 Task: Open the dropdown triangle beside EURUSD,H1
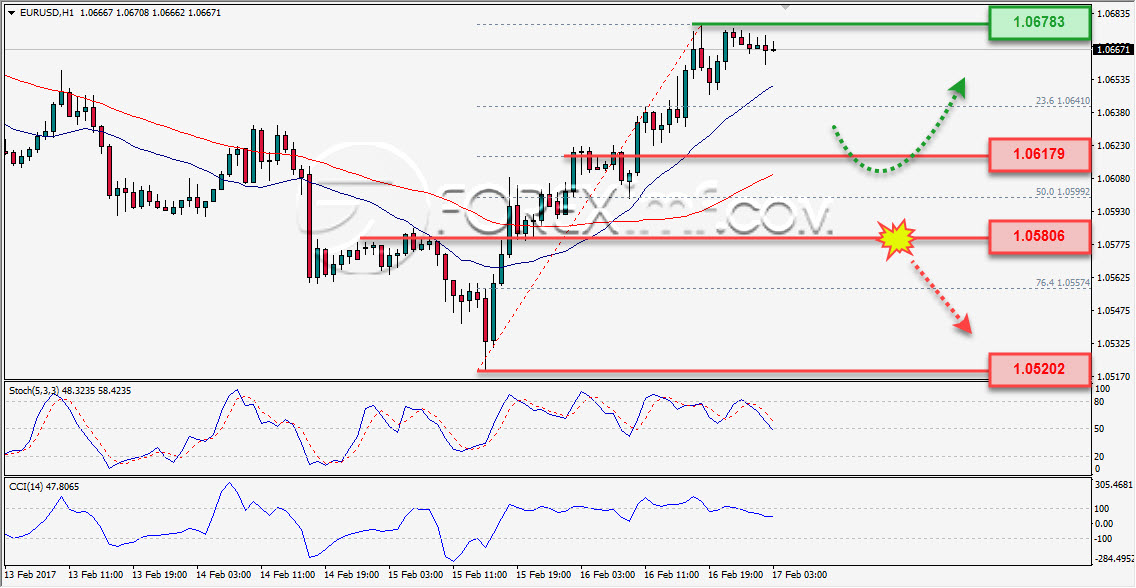point(10,13)
